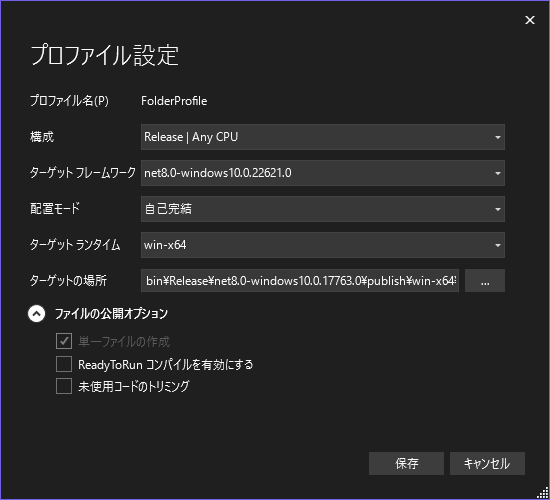Open the ターゲット ランタイム dropdown showing win-x64
550x500 pixels.
point(323,245)
